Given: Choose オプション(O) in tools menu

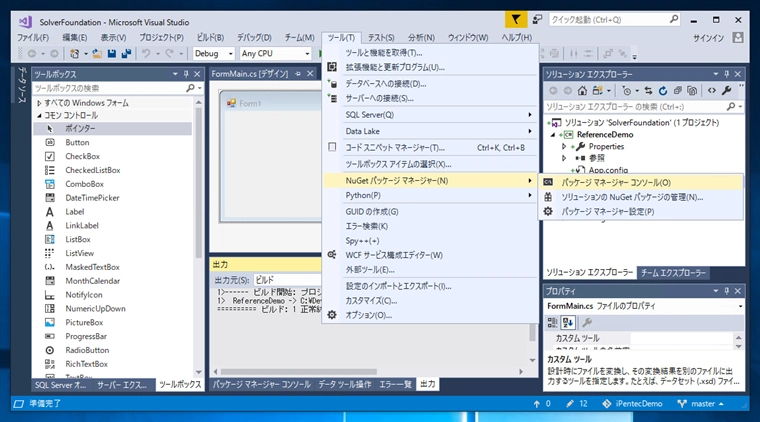Looking at the screenshot, I should [430, 315].
